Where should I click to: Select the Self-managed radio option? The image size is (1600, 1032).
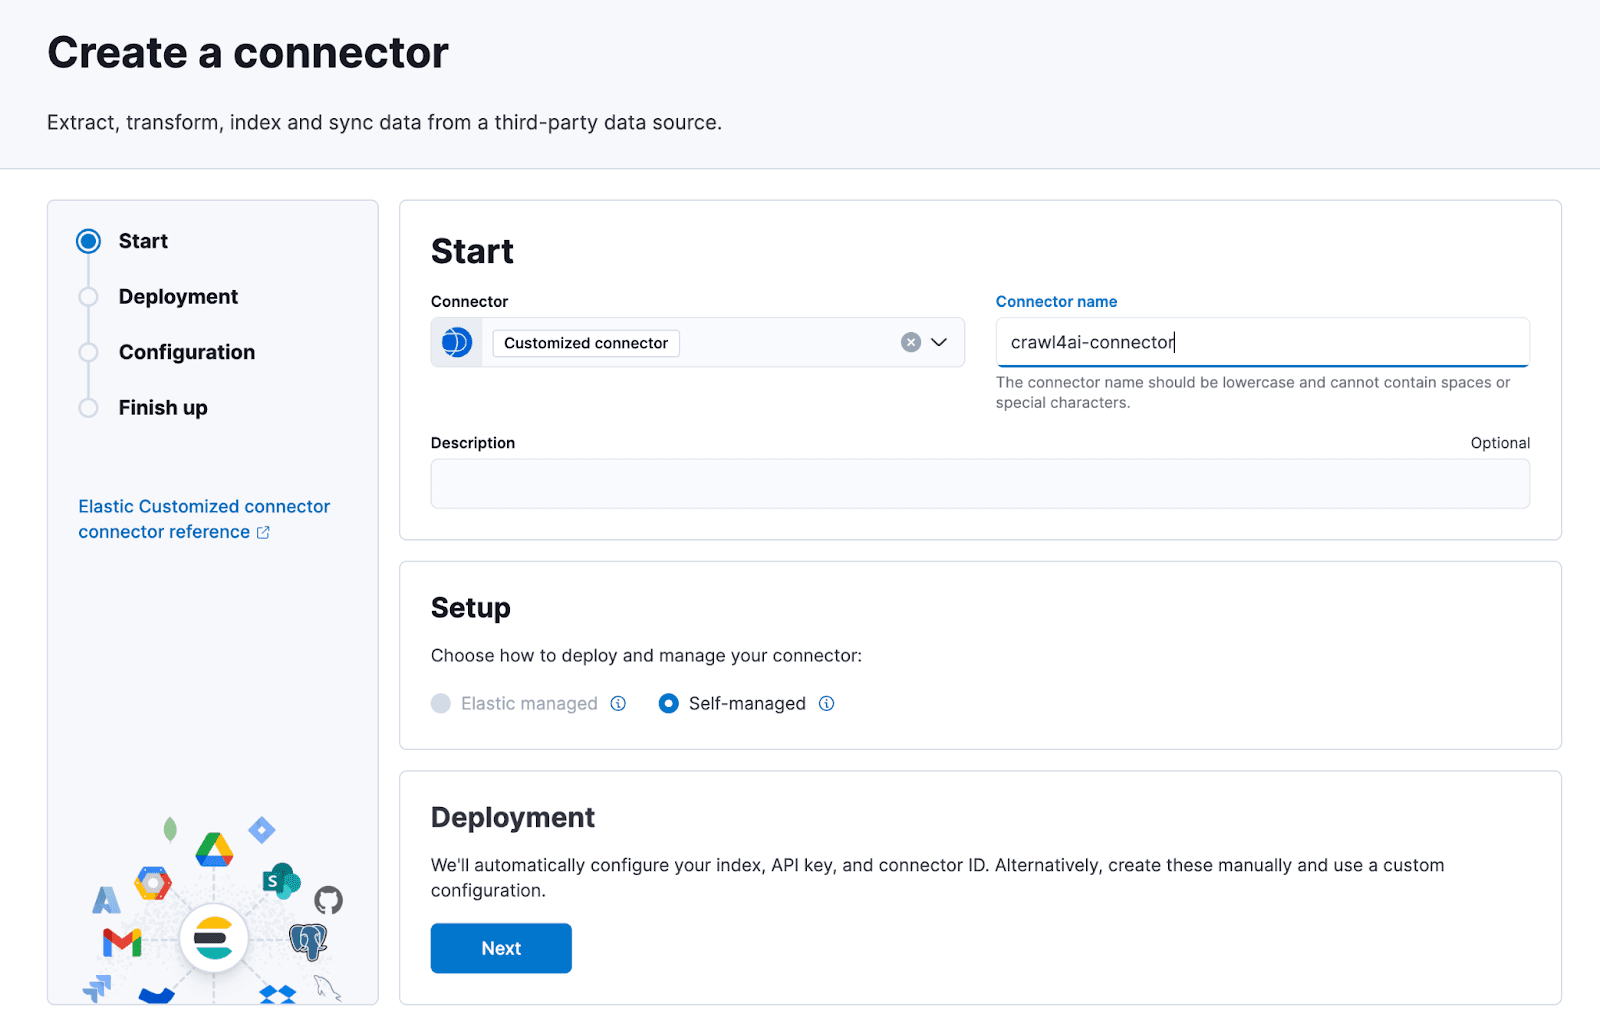tap(669, 703)
